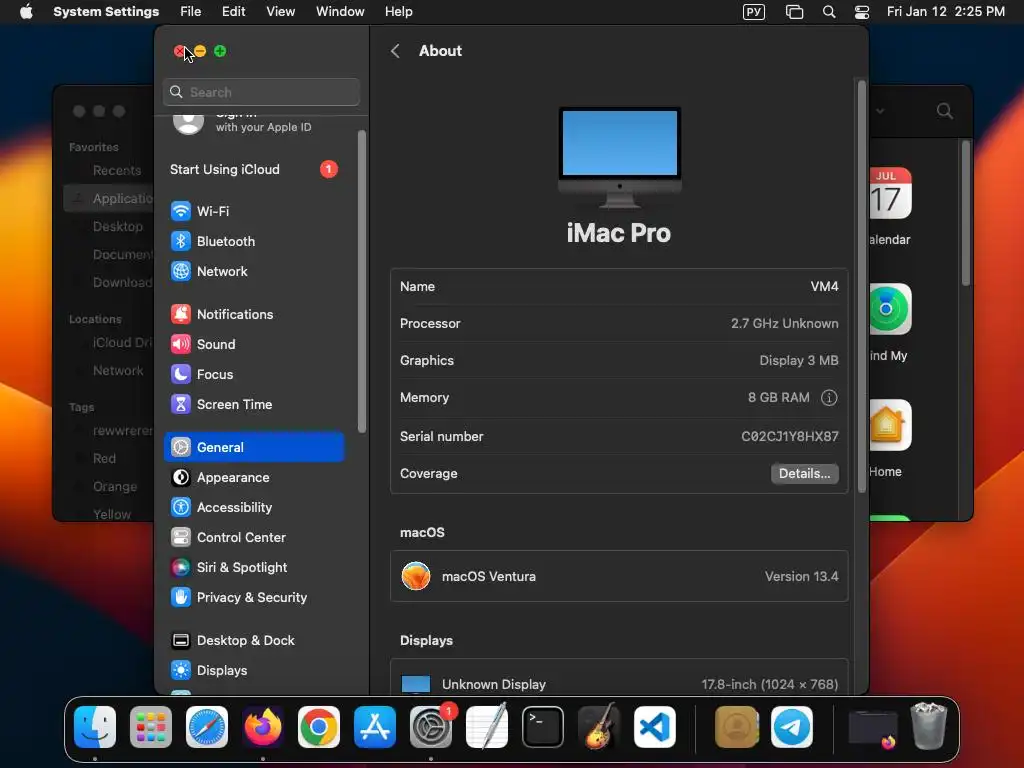The width and height of the screenshot is (1024, 768).
Task: Click the Apple menu
Action: coord(26,12)
